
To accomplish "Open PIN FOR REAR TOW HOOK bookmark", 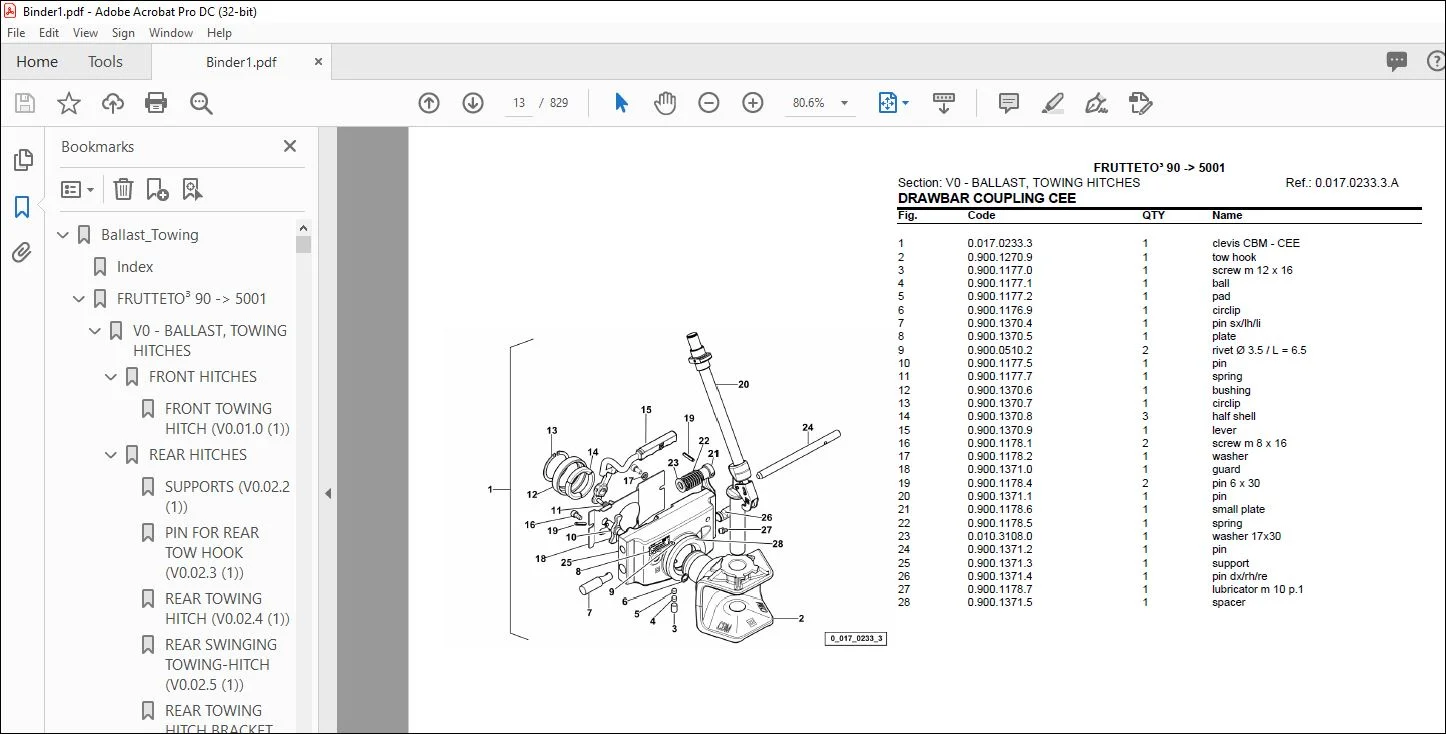I will [x=212, y=553].
